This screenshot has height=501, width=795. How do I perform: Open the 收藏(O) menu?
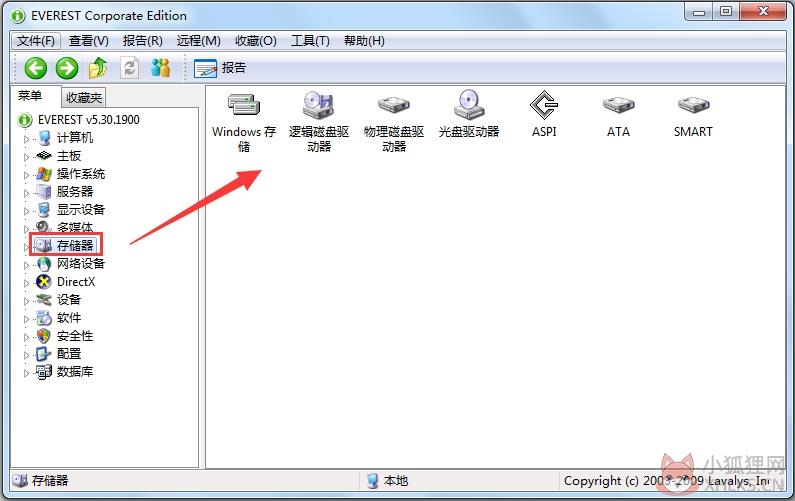point(256,41)
